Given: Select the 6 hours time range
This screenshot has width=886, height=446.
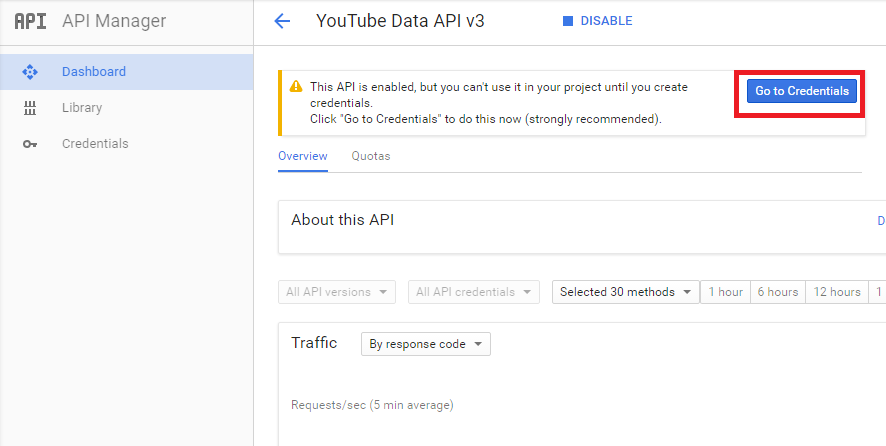Looking at the screenshot, I should tap(777, 292).
